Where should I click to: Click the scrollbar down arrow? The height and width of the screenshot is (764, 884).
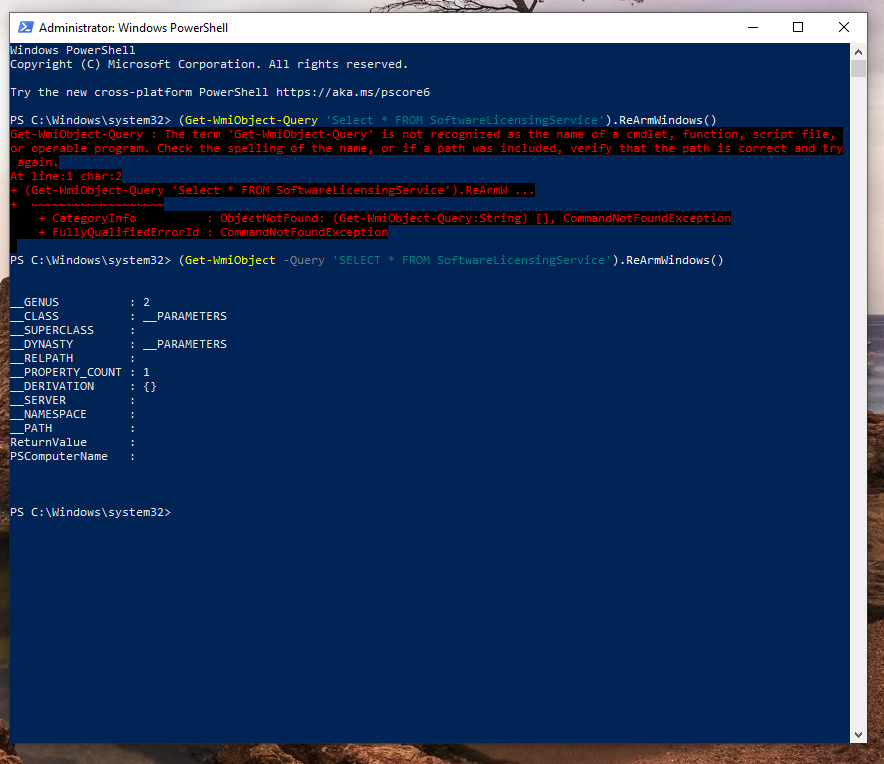pos(858,735)
